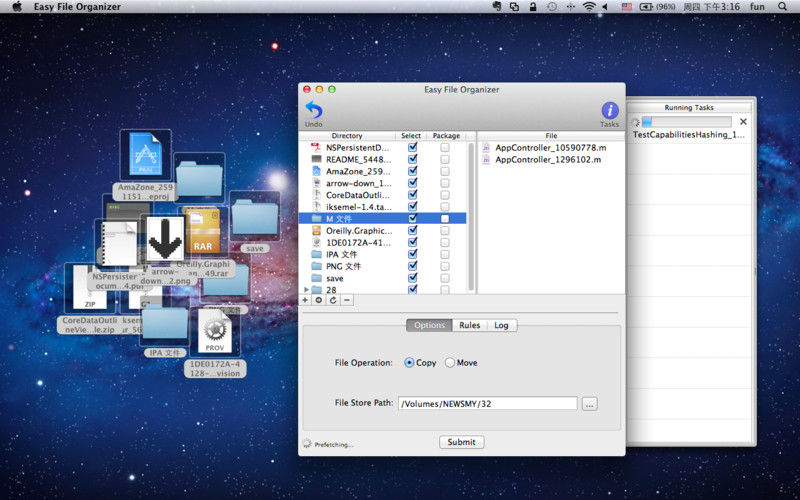Click the lock menu bar icon

pos(533,7)
